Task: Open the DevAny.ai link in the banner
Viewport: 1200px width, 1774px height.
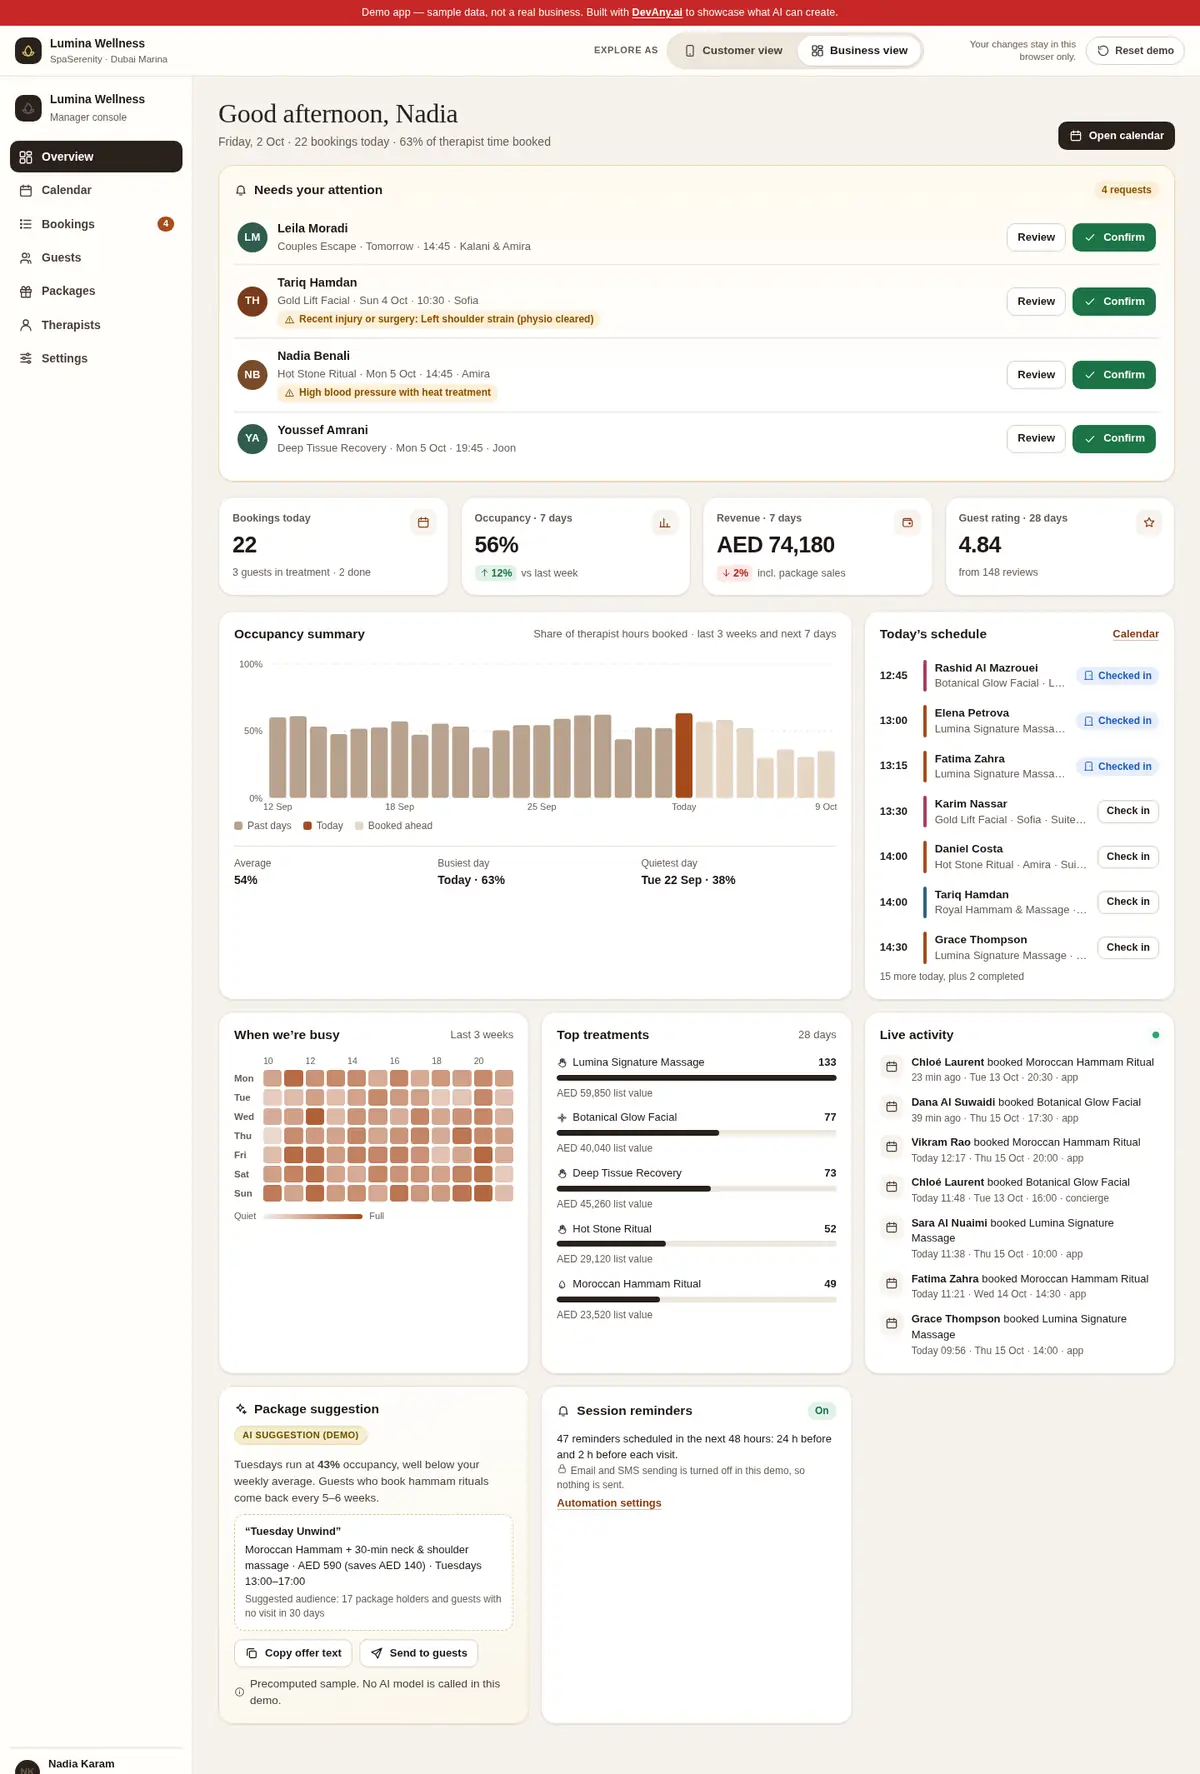Action: (657, 13)
